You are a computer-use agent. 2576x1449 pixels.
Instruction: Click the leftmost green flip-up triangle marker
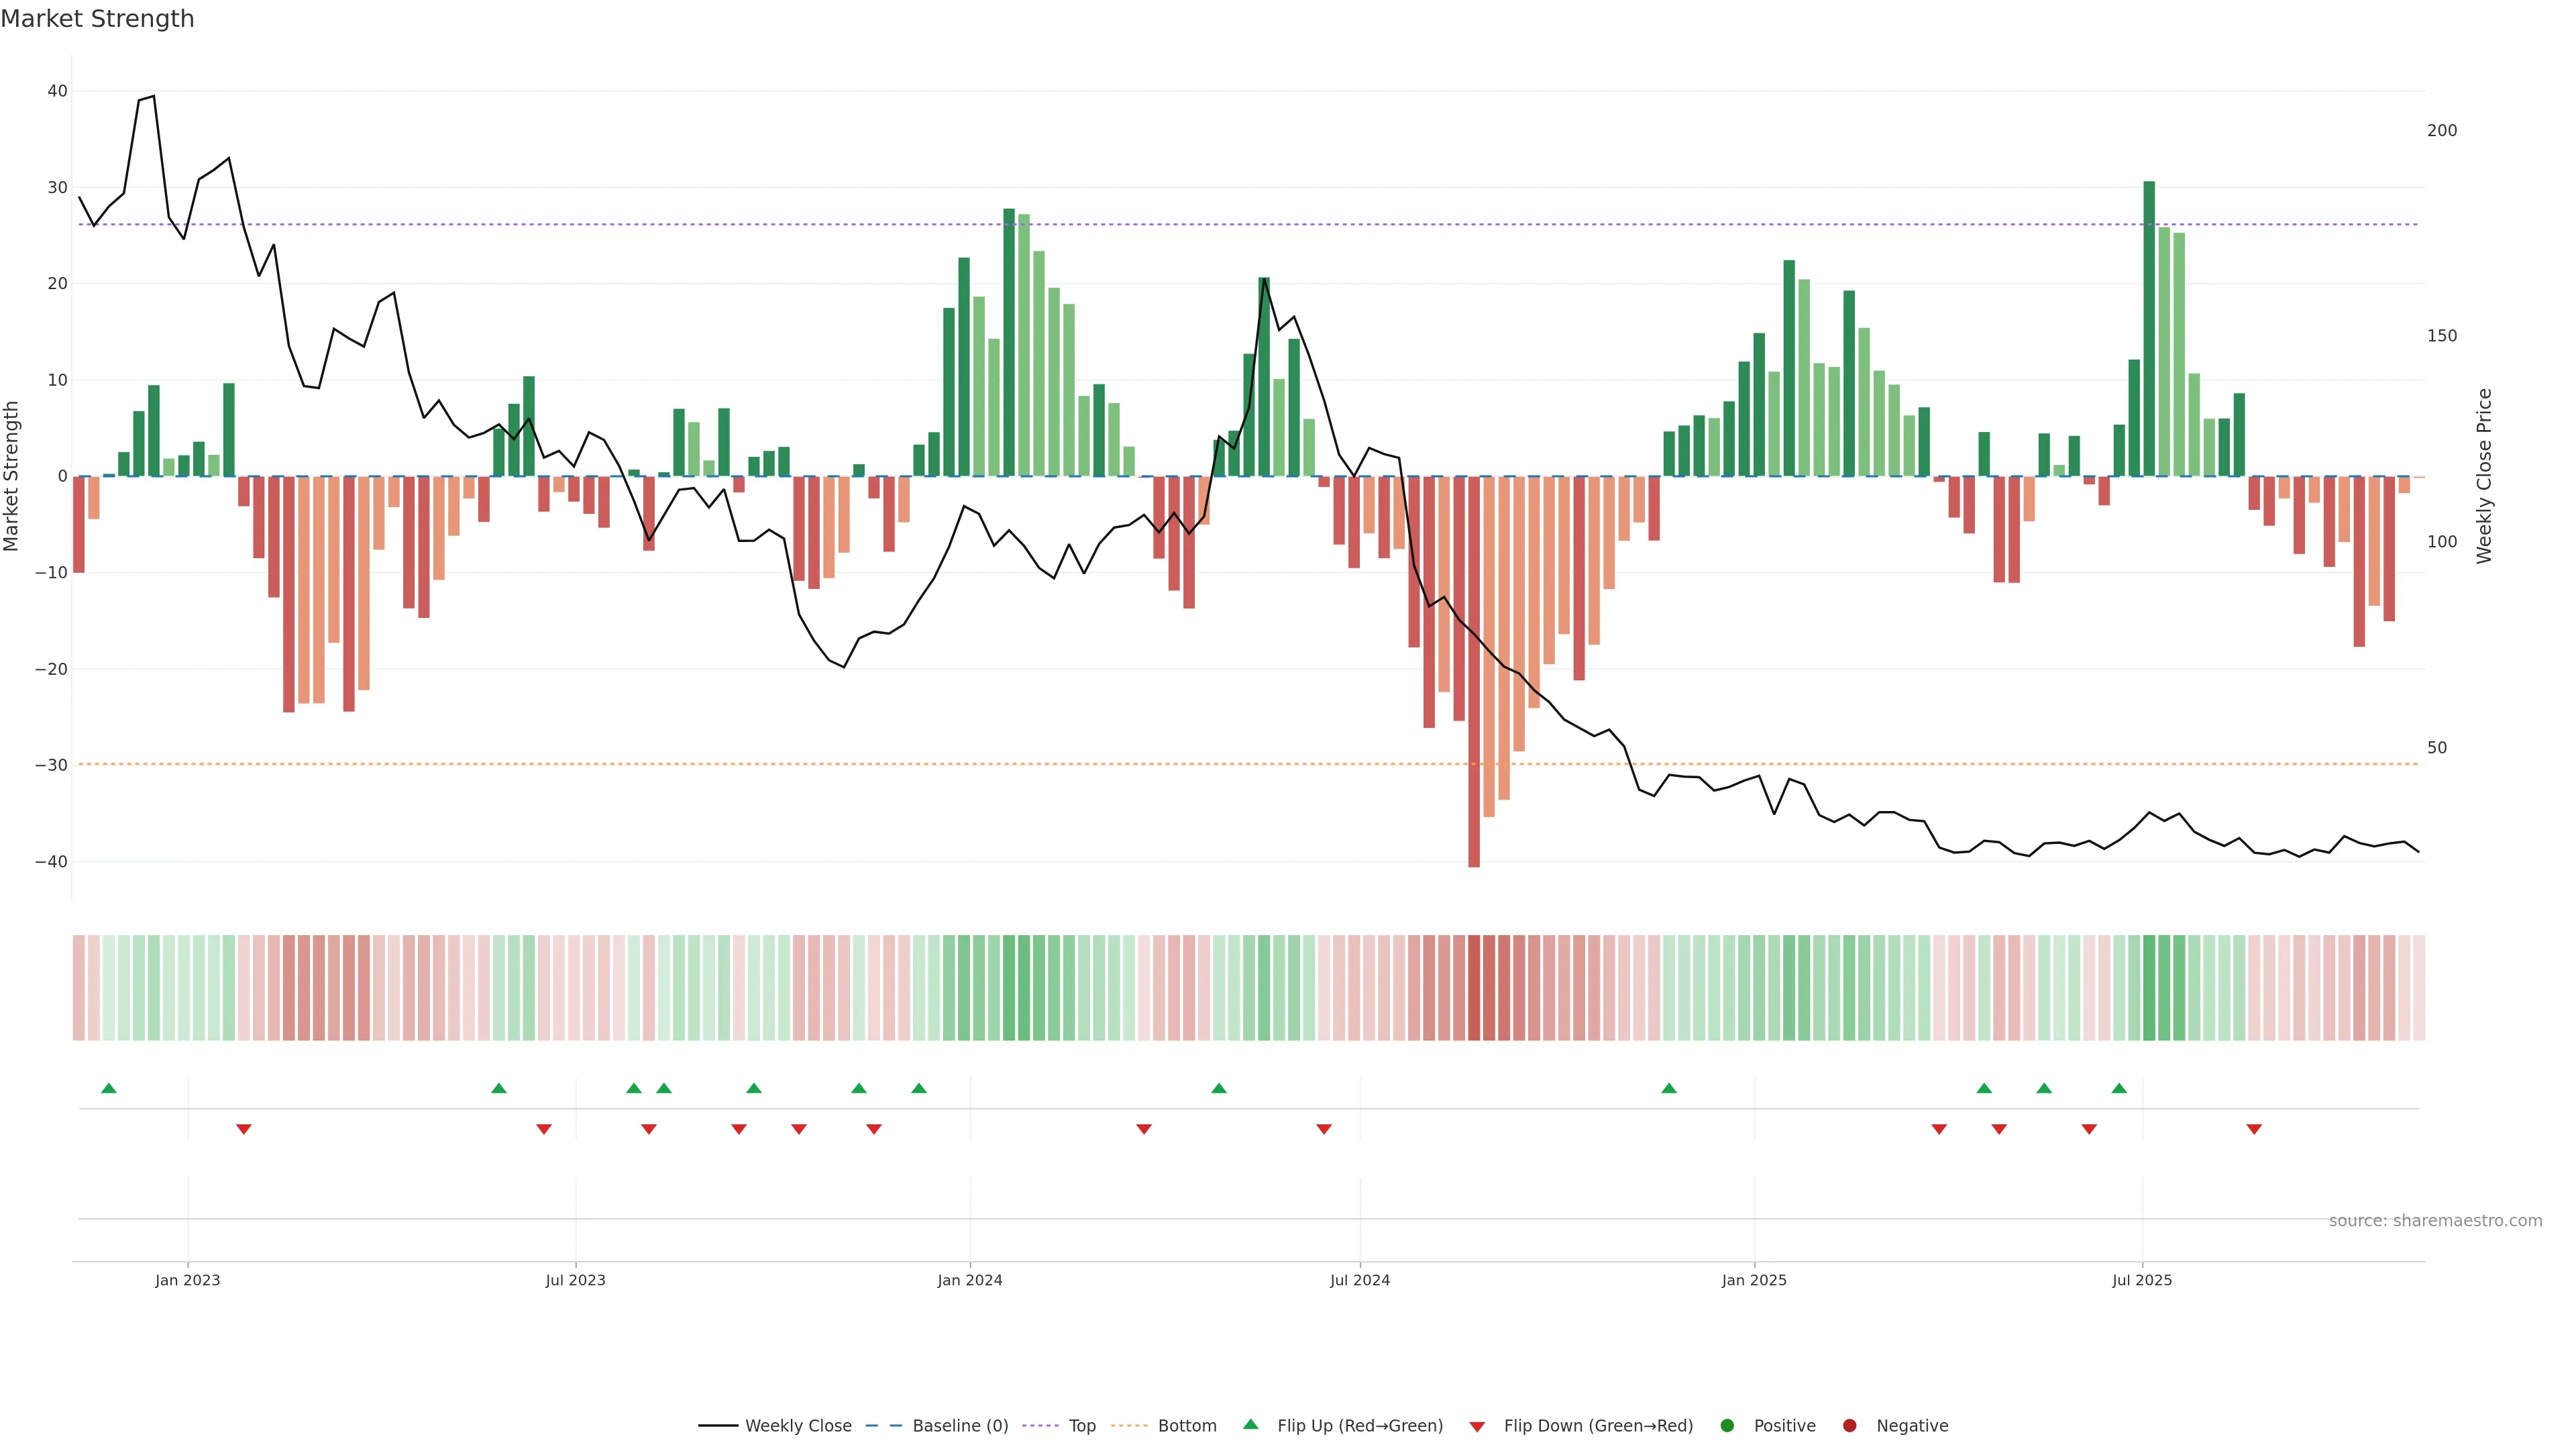(x=109, y=1088)
